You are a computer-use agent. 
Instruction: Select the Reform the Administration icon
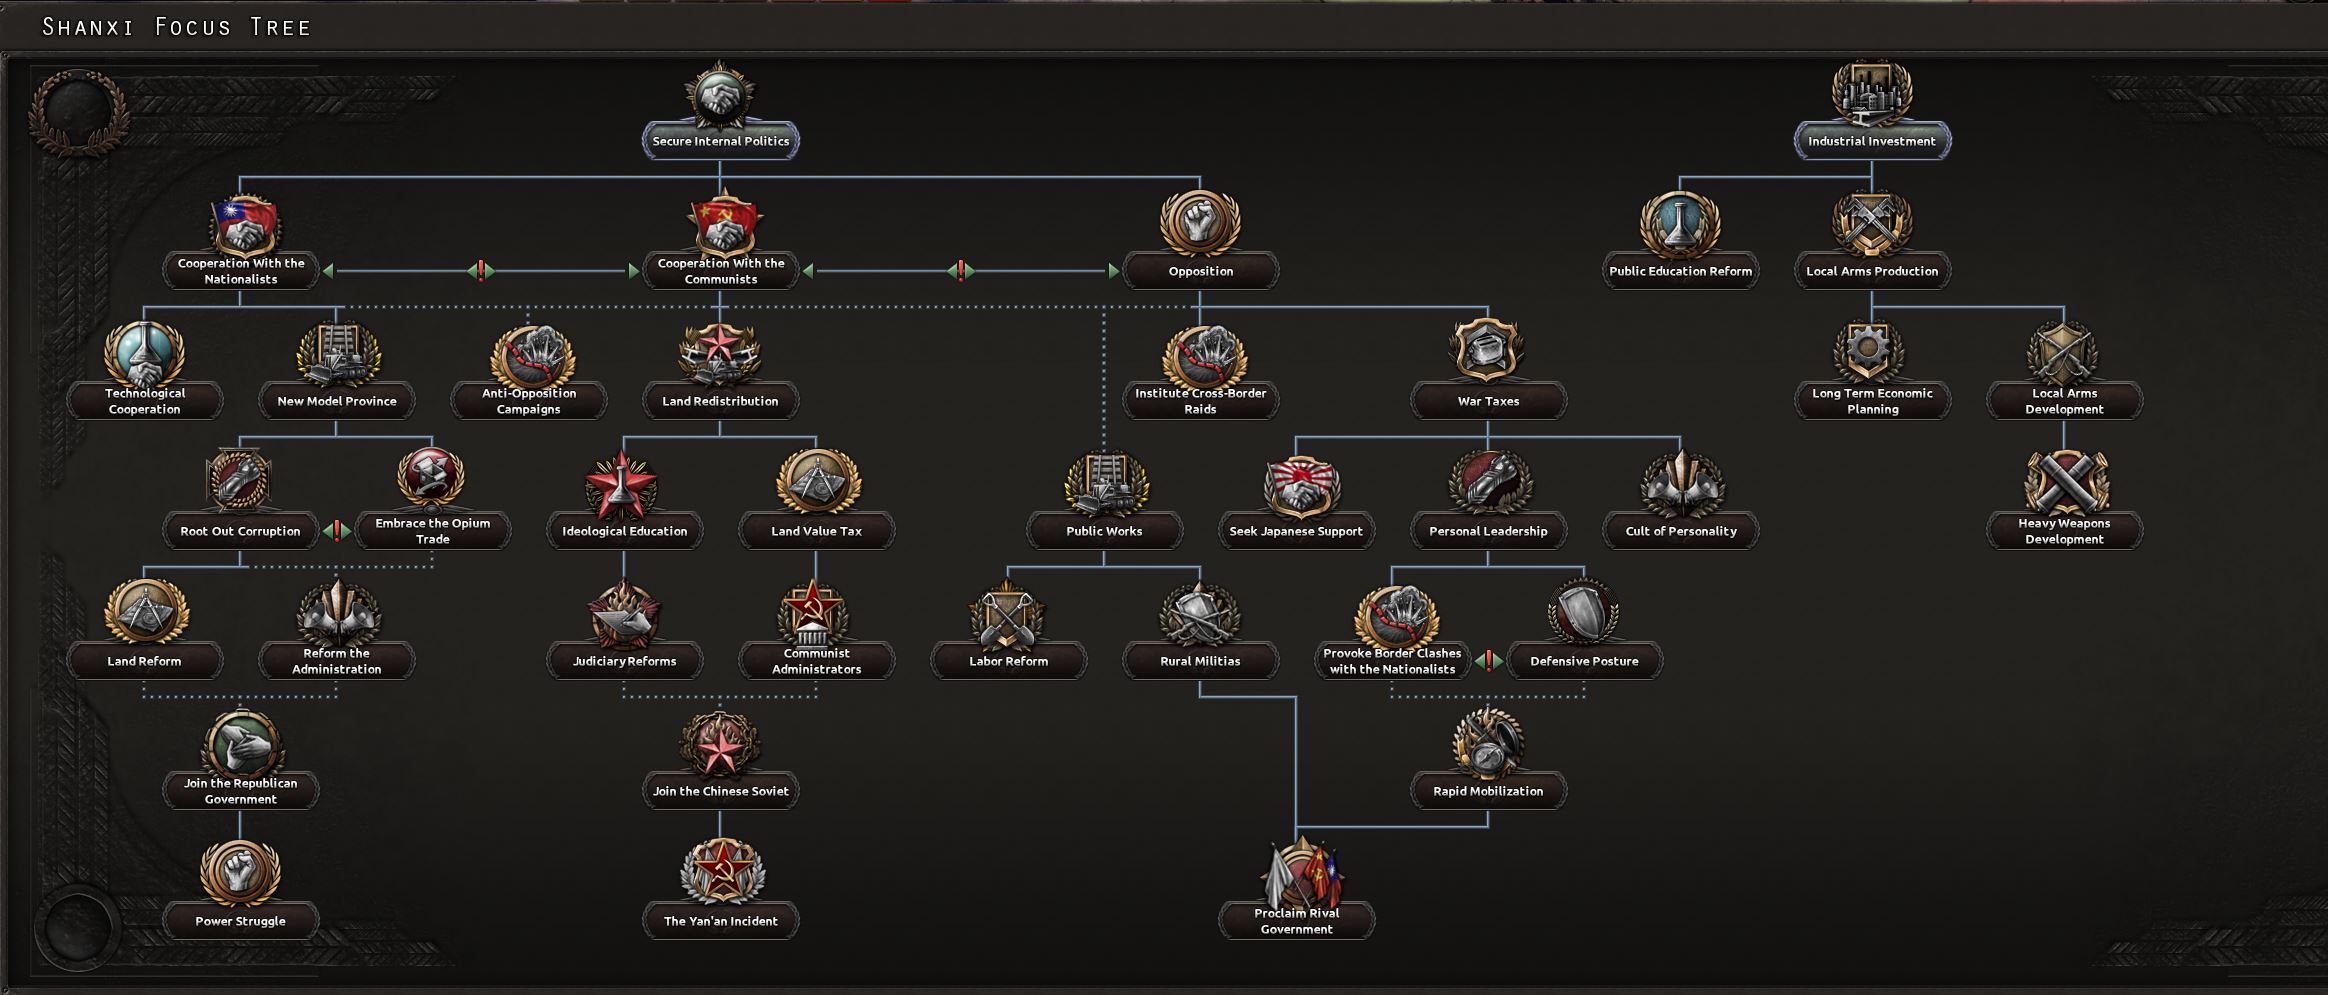coord(336,614)
